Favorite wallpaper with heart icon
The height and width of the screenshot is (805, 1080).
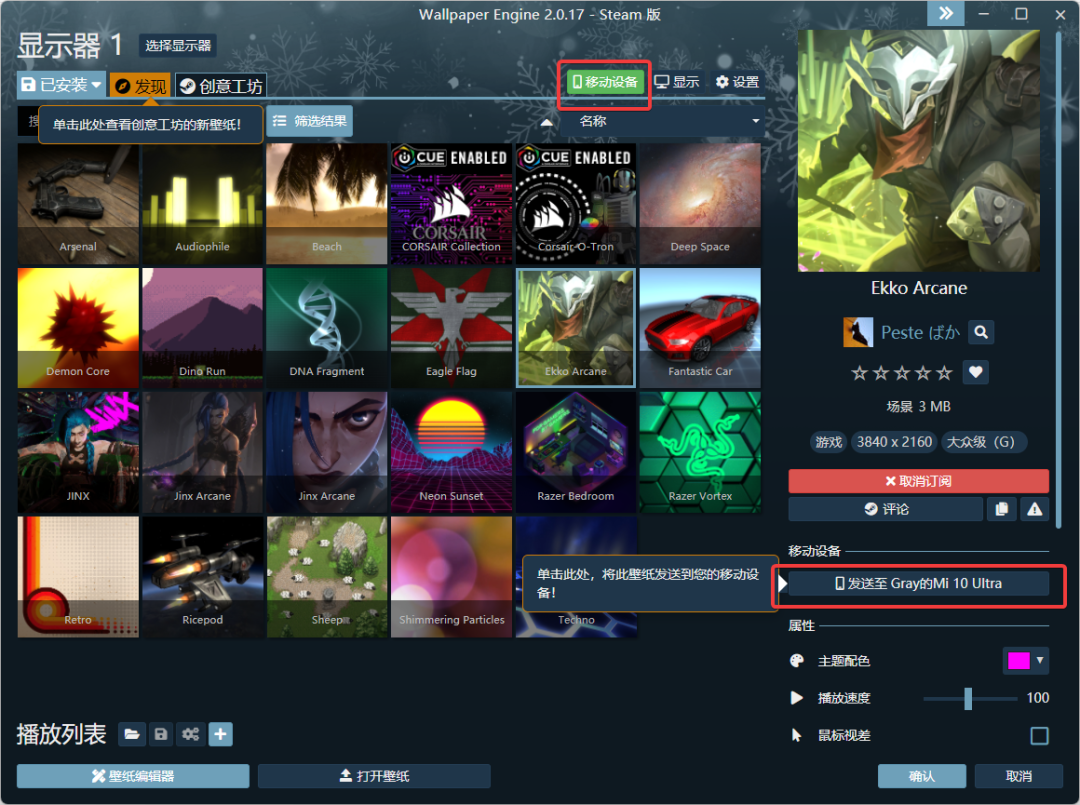tap(975, 373)
